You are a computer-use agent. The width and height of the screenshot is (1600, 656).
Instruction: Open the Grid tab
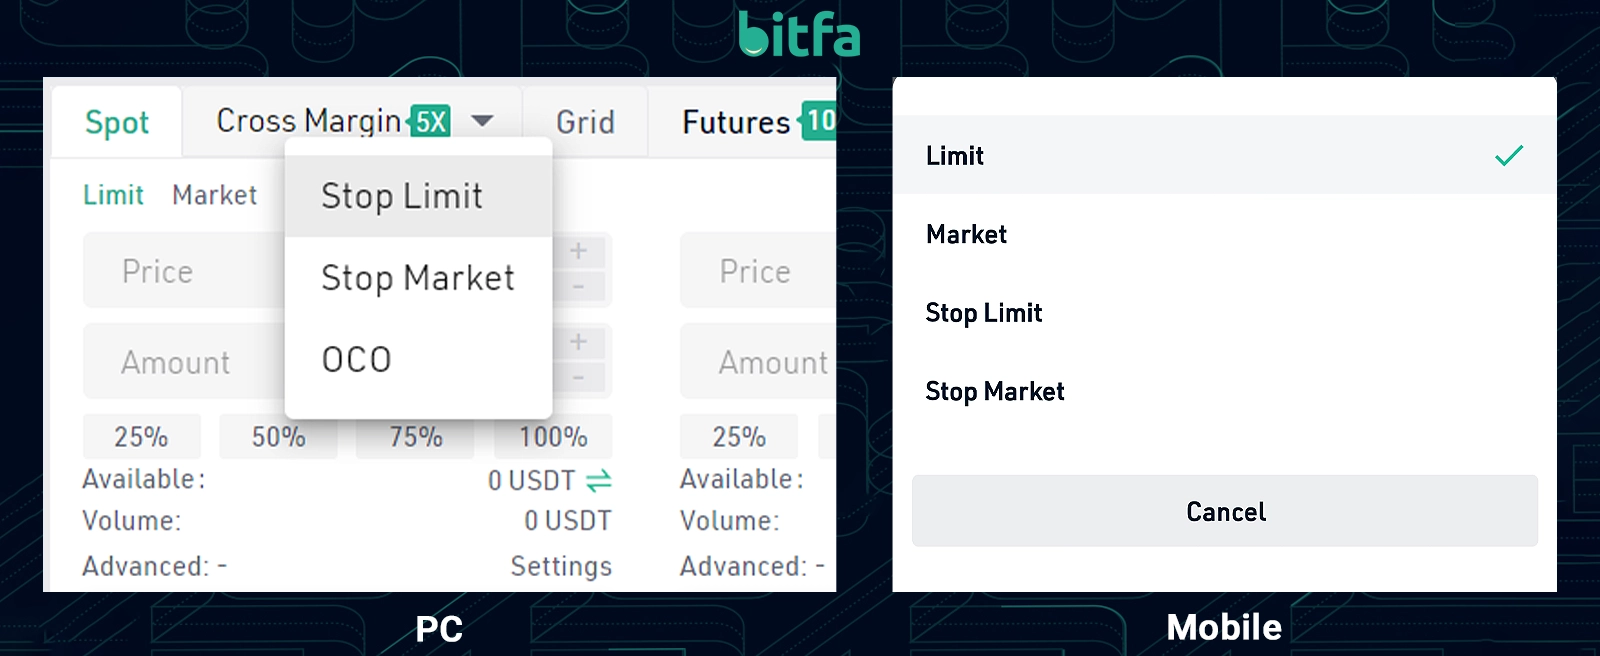tap(585, 122)
